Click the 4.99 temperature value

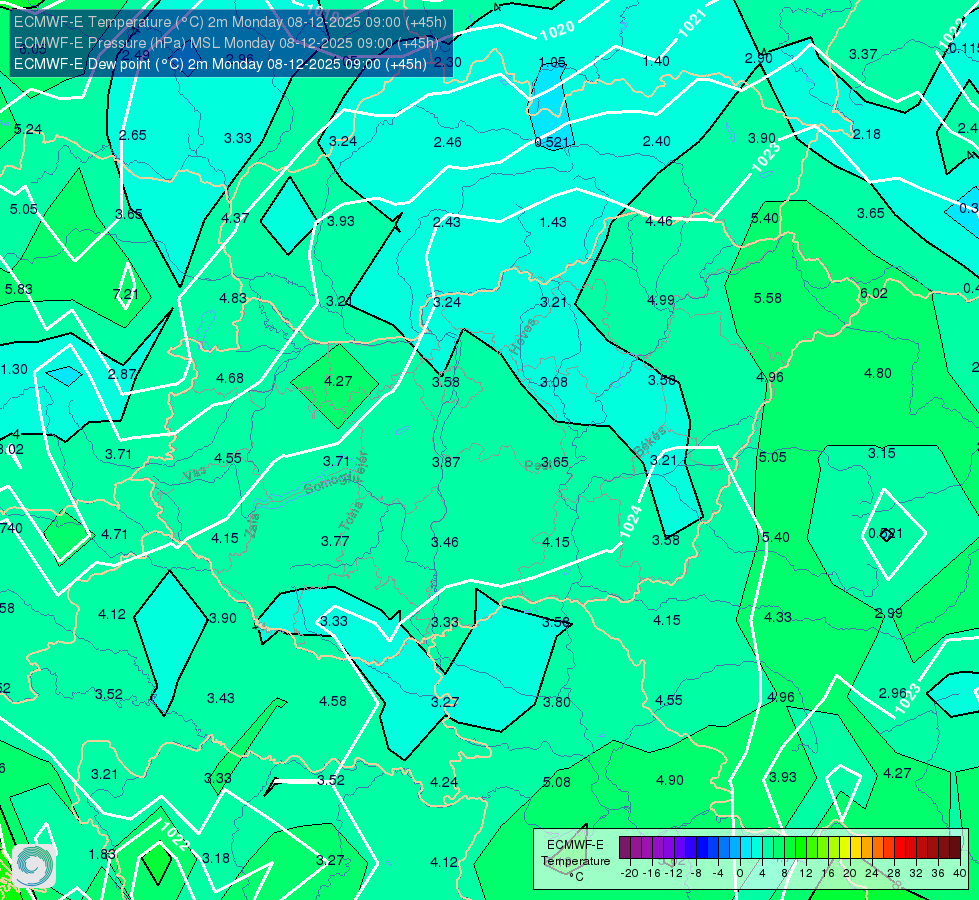tap(661, 300)
